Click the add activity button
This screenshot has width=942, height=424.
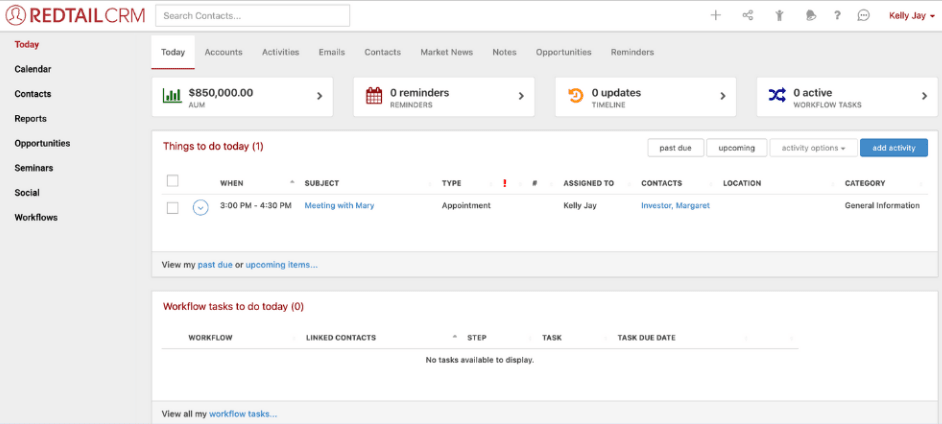tap(893, 148)
